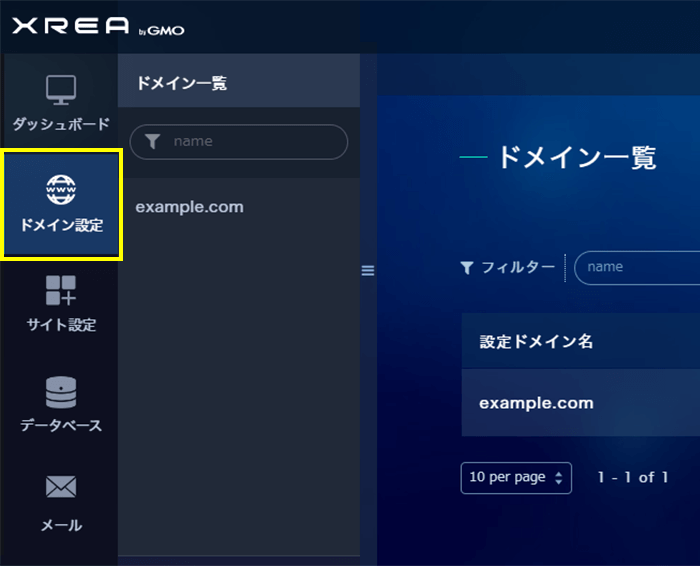Image resolution: width=700 pixels, height=566 pixels.
Task: Click the by GMO logo text
Action: coord(161,30)
